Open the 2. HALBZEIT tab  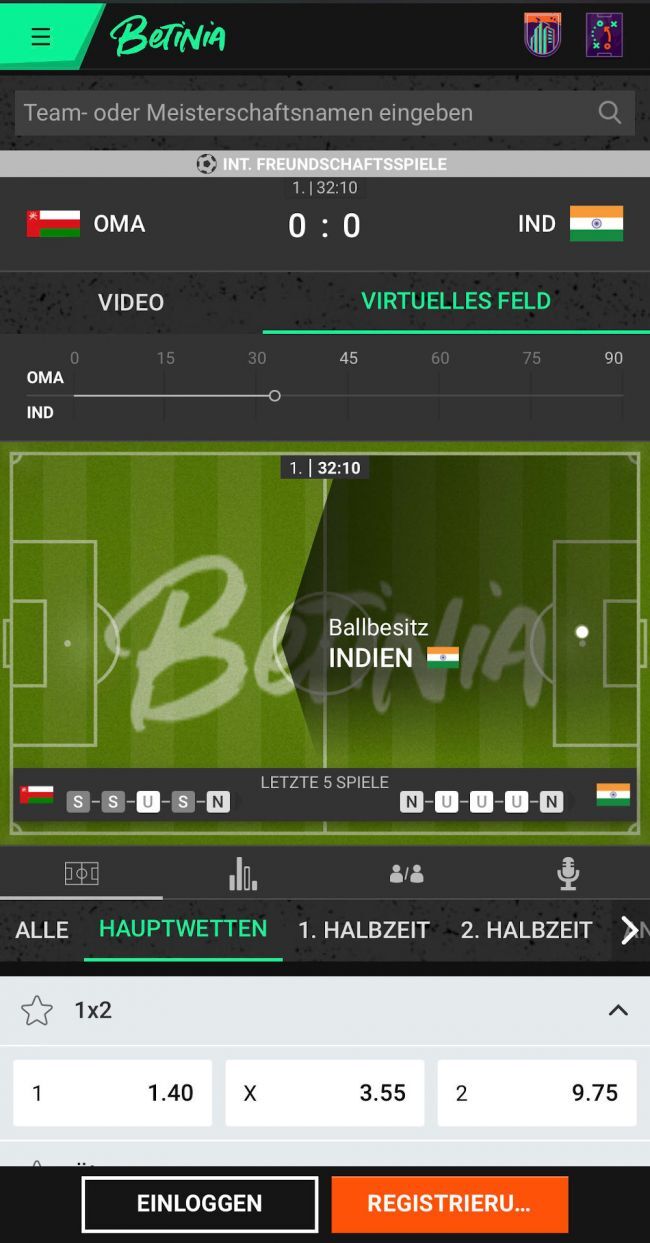(527, 930)
